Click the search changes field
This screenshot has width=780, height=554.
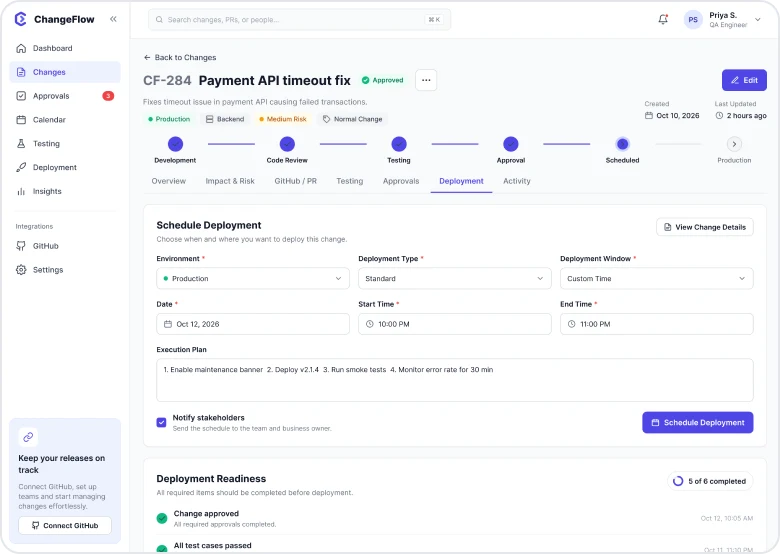(299, 20)
